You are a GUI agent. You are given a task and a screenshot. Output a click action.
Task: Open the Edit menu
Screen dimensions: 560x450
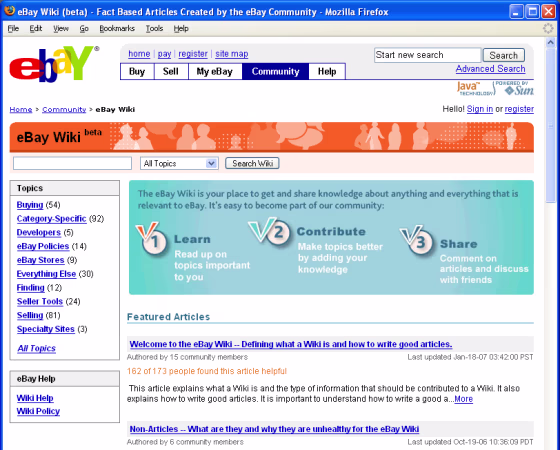click(36, 29)
